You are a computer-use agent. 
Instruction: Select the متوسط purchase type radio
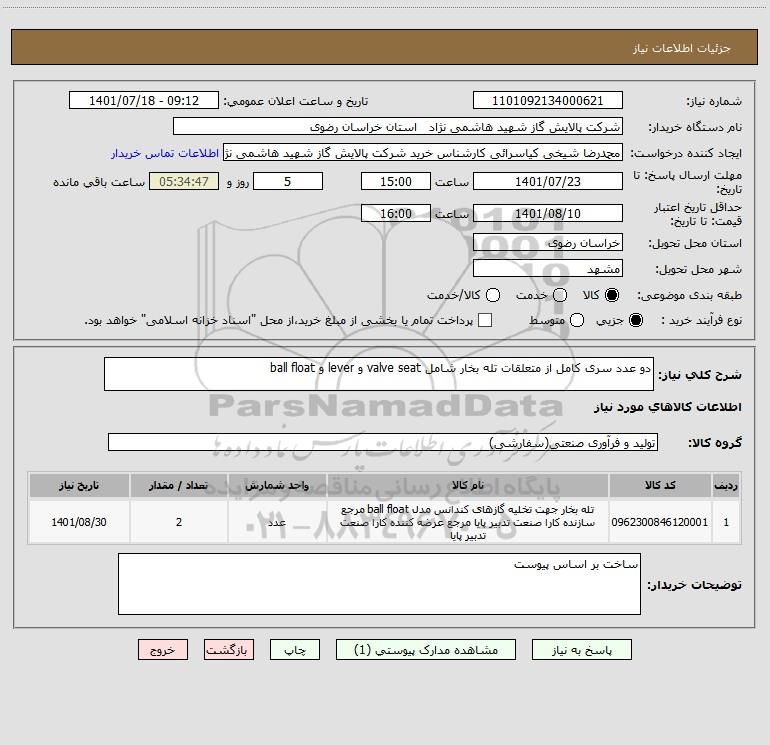point(577,321)
